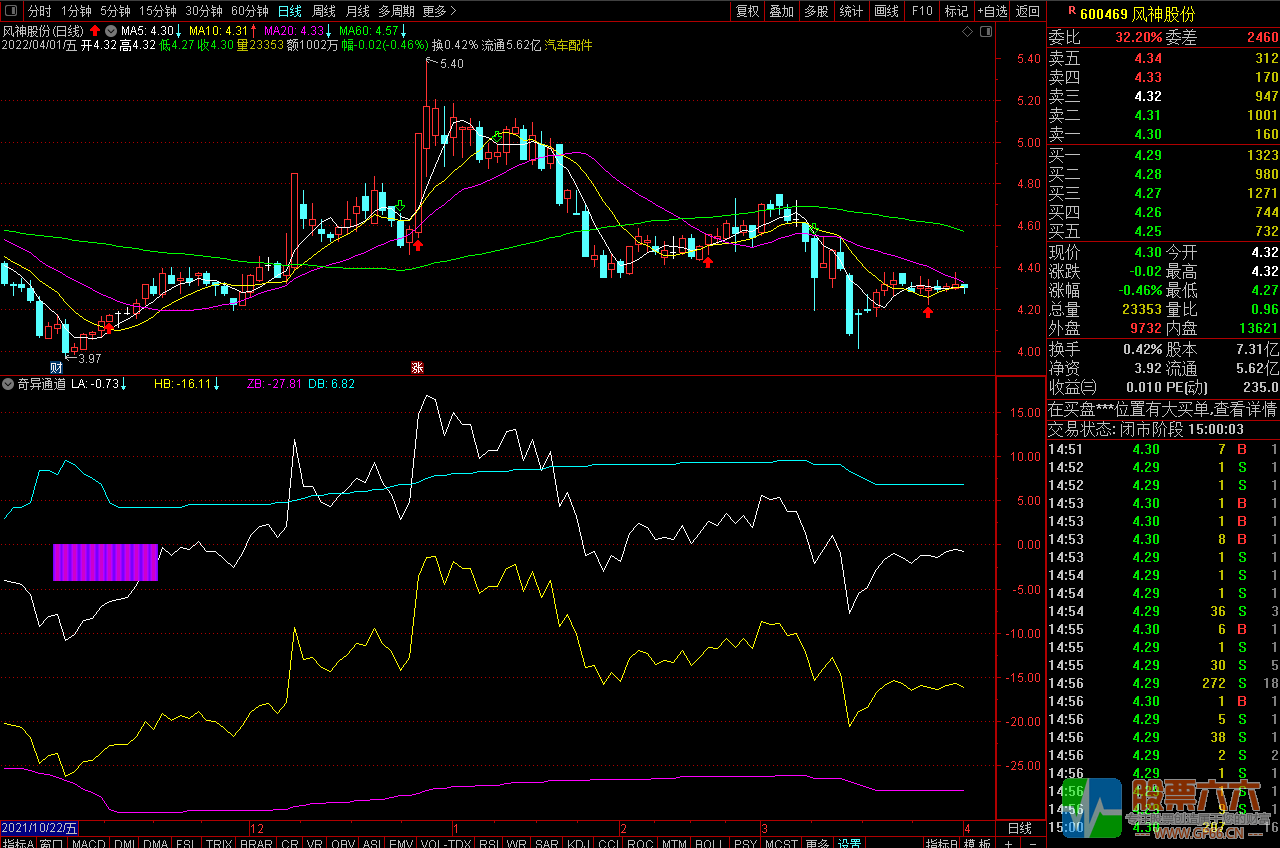Select the DMA indicator tab

(x=156, y=844)
